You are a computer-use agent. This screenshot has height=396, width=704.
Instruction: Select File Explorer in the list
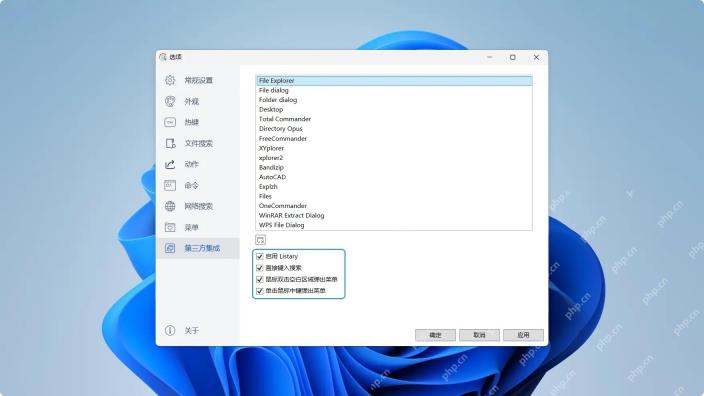click(x=394, y=81)
